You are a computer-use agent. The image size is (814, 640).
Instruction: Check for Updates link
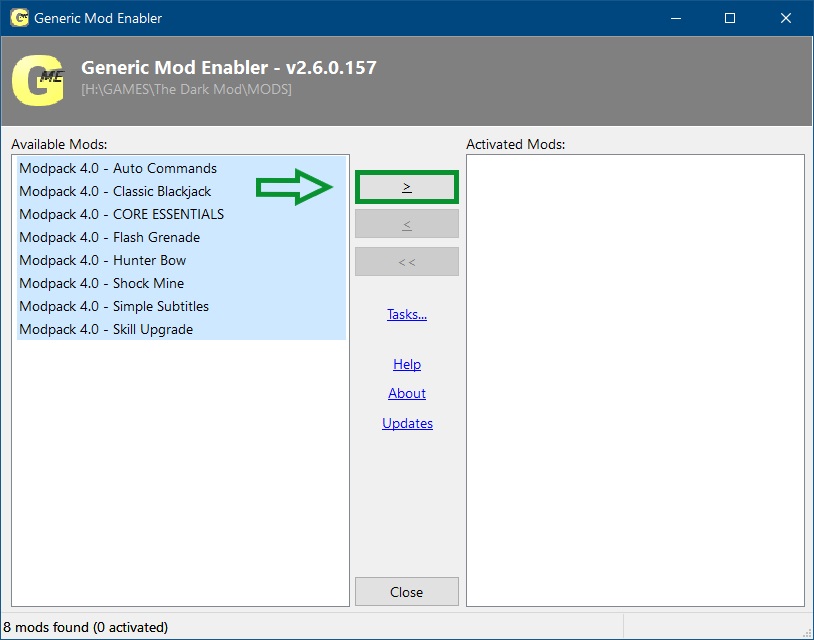[407, 423]
